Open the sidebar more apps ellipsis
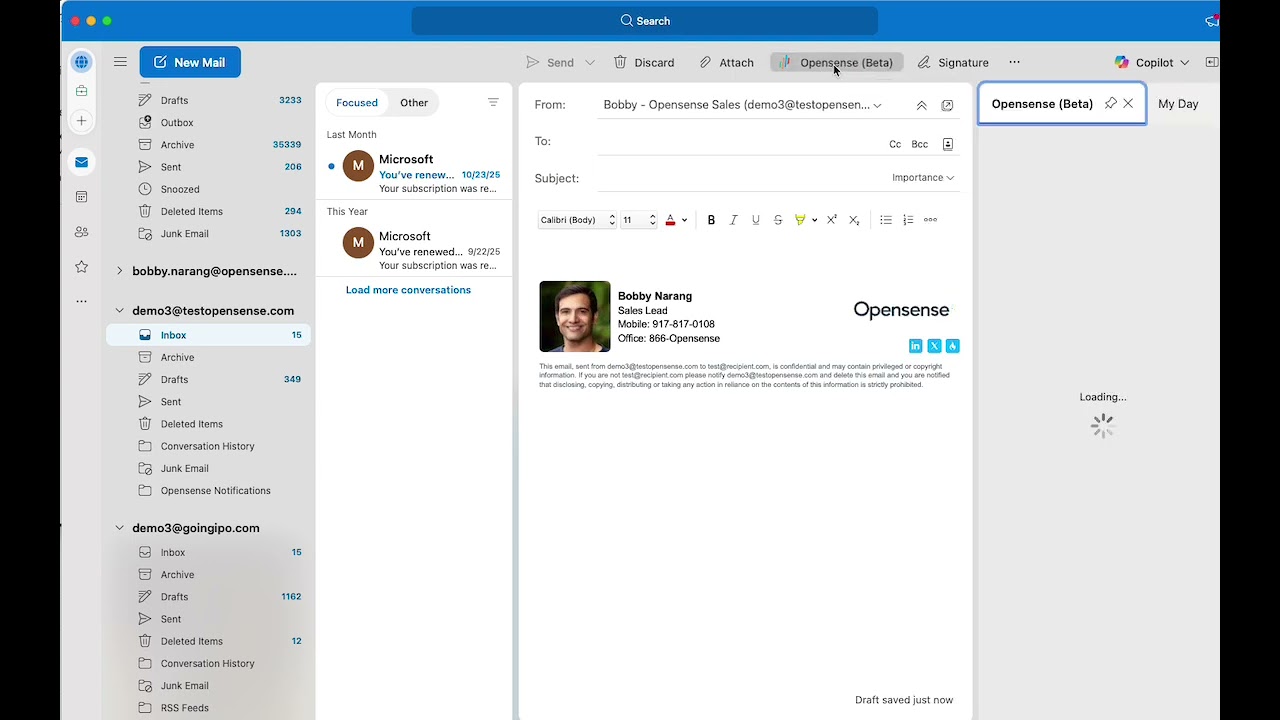Image resolution: width=1280 pixels, height=720 pixels. pos(82,301)
